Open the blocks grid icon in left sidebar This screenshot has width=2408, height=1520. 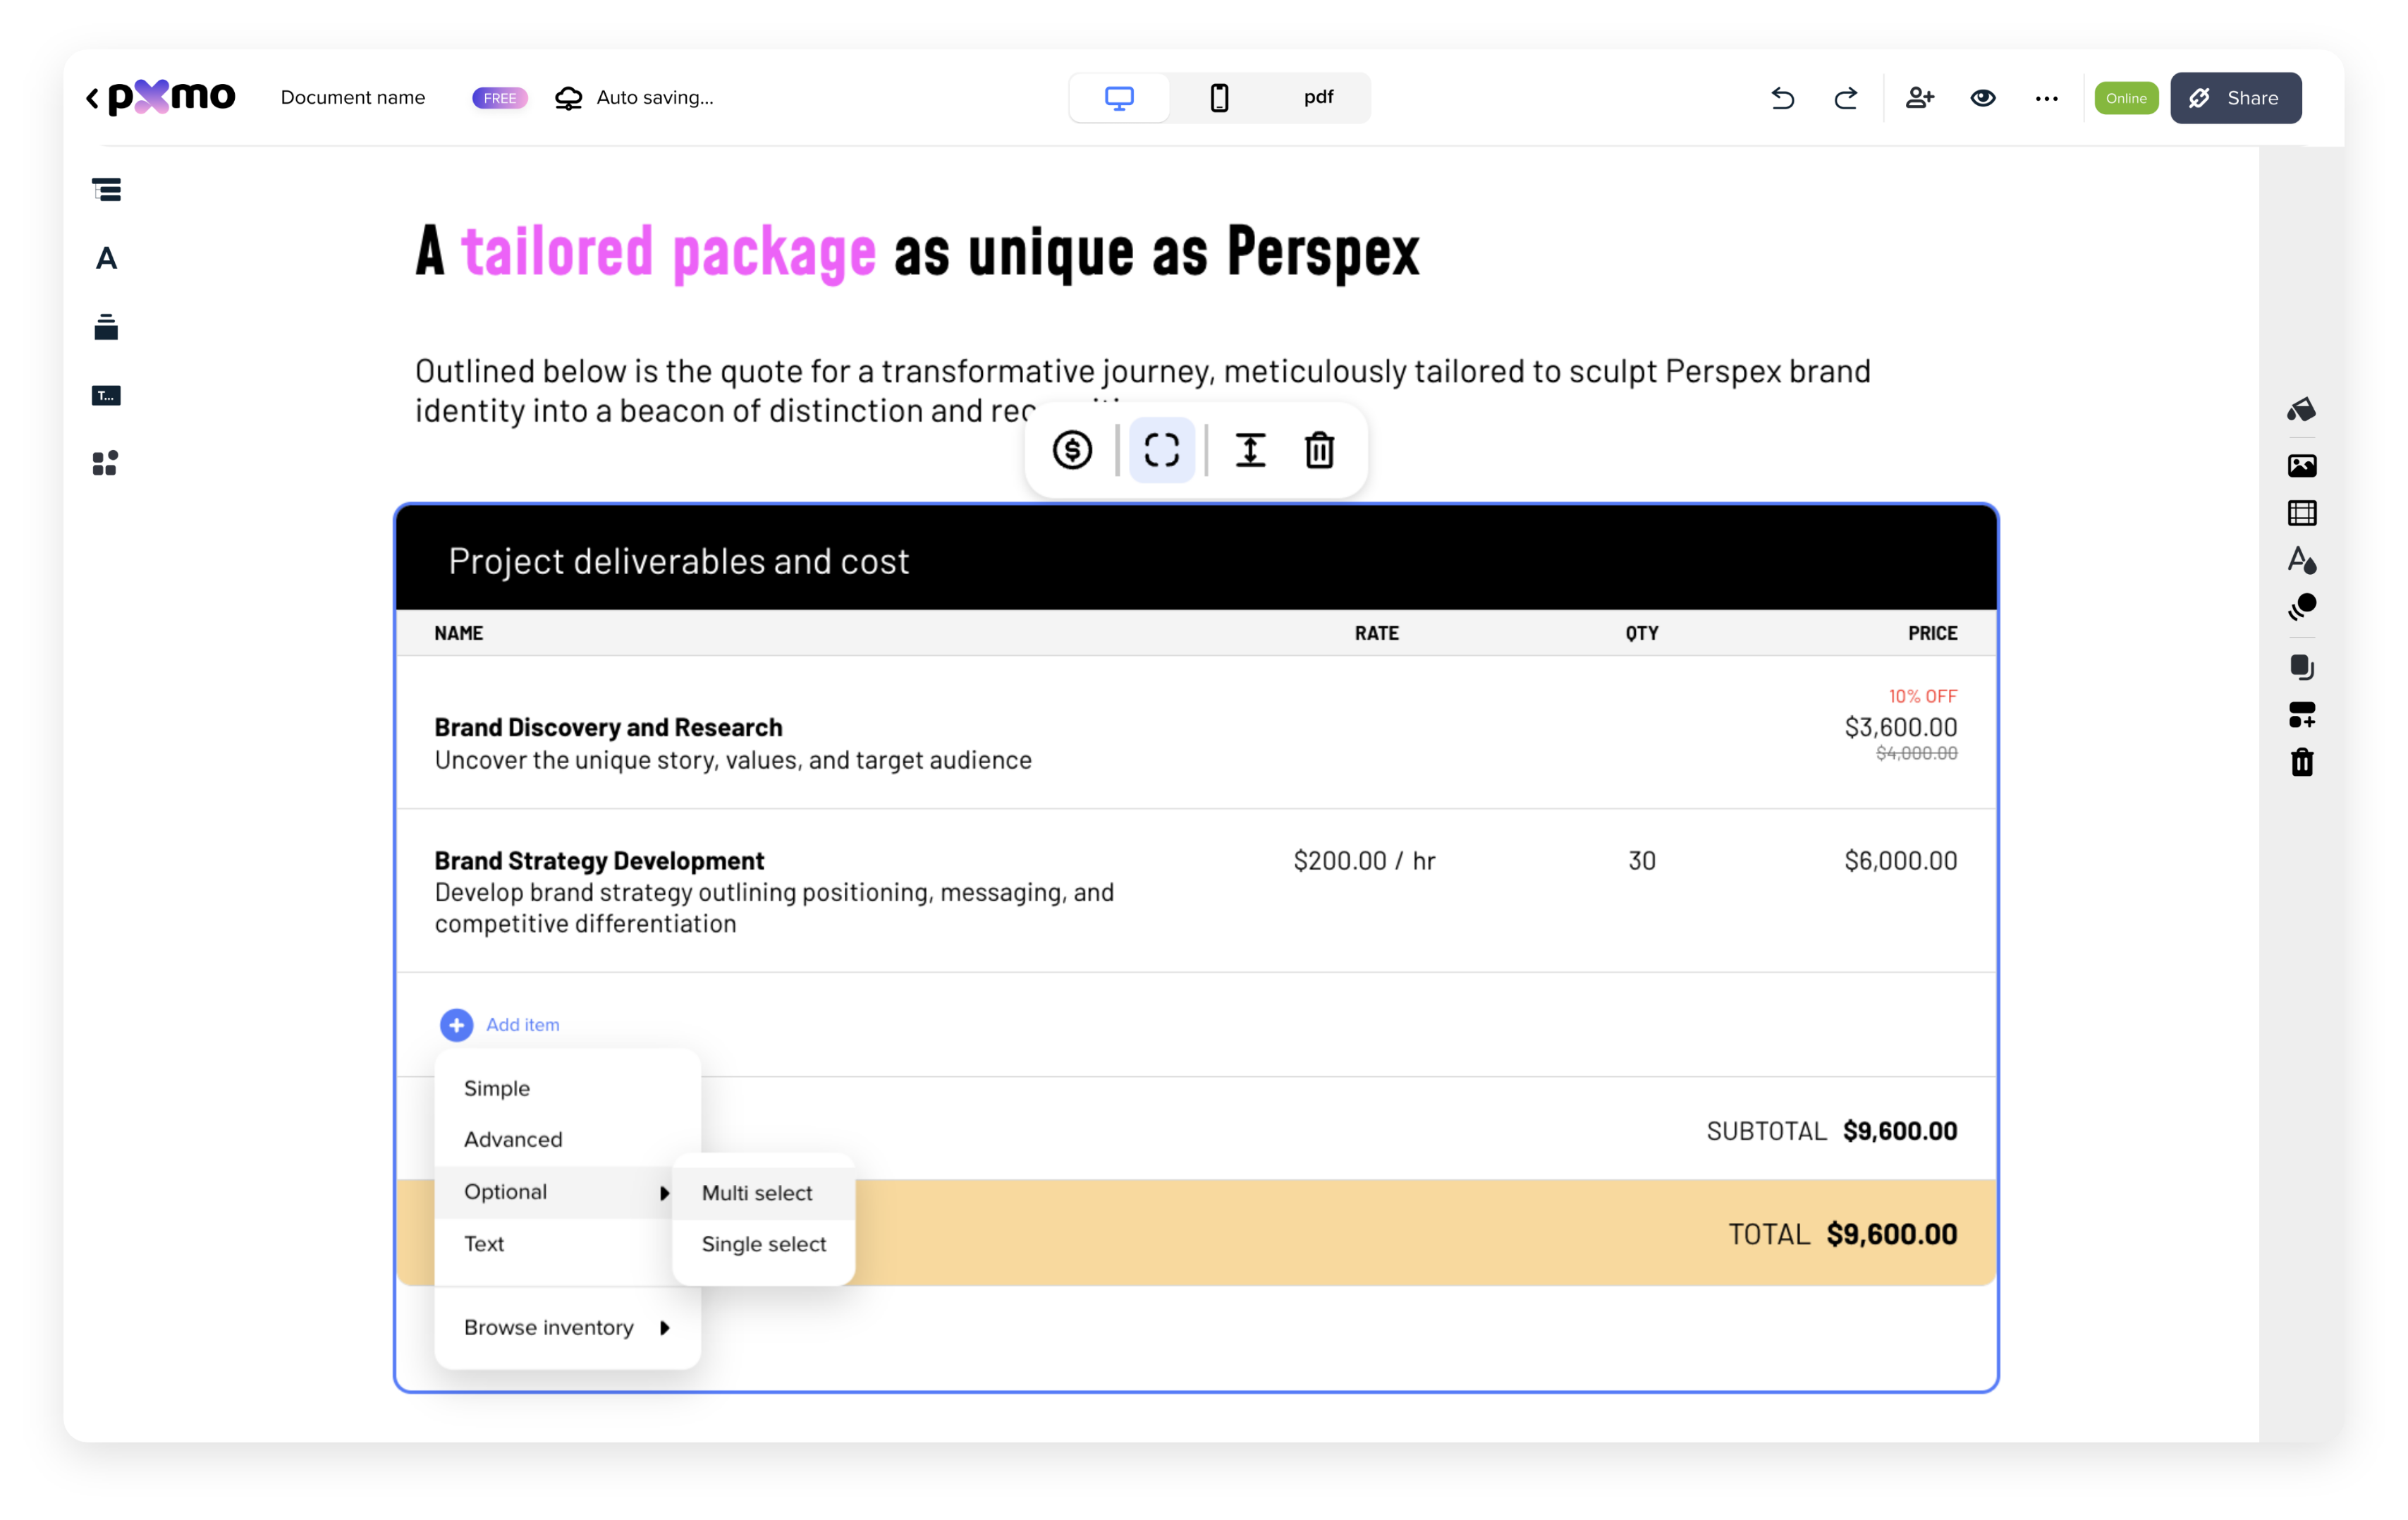pyautogui.click(x=106, y=463)
